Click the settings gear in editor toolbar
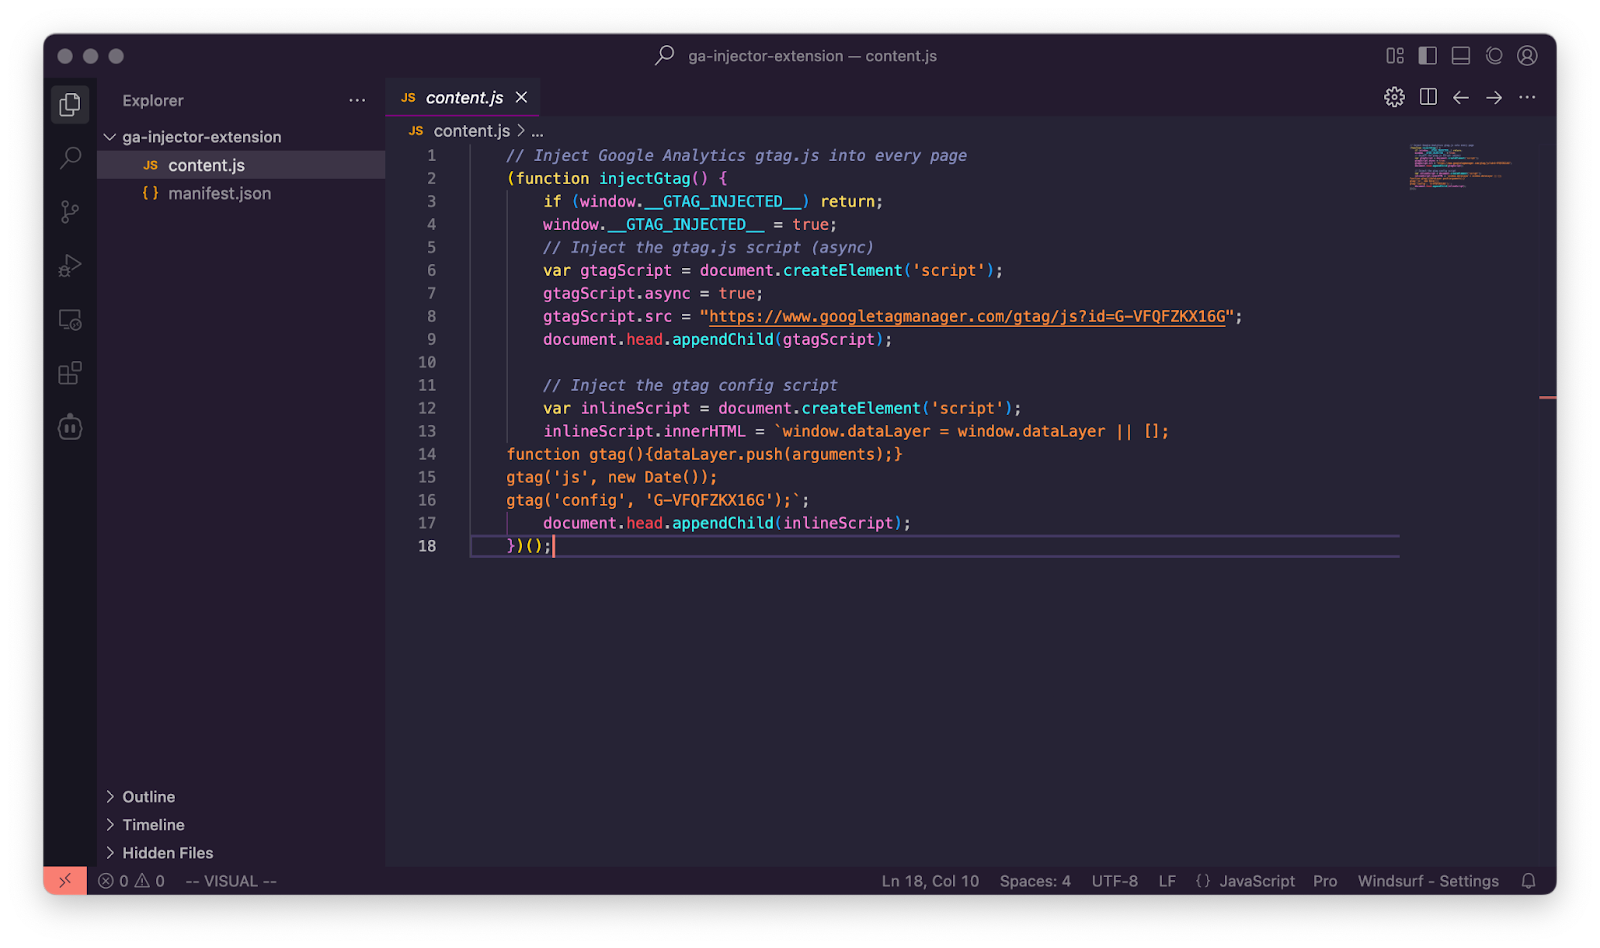Image resolution: width=1600 pixels, height=948 pixels. 1393,97
